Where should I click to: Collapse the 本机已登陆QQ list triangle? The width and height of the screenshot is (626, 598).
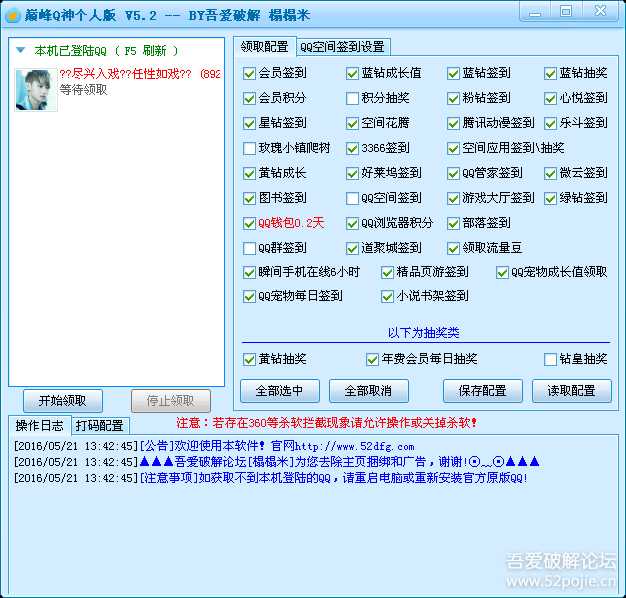click(20, 50)
